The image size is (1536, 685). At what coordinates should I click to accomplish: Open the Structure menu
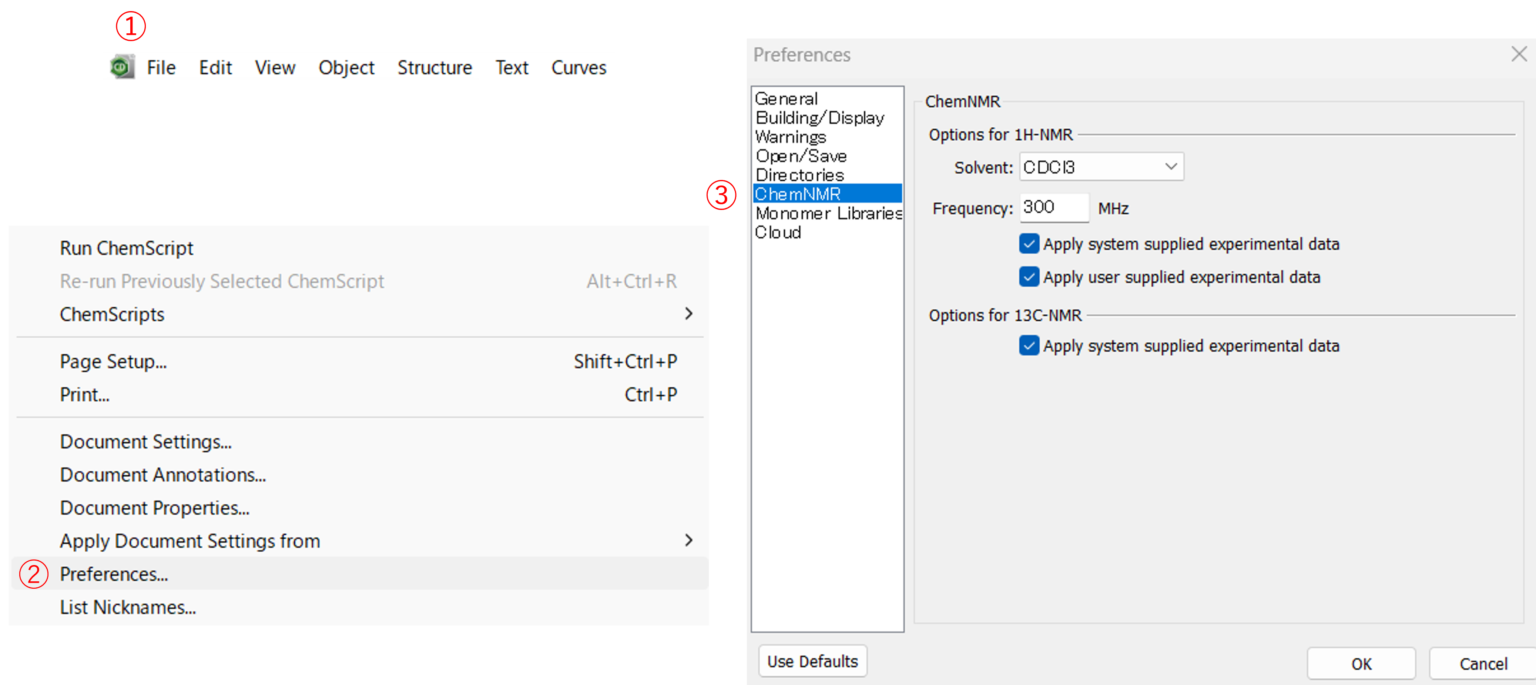(435, 67)
